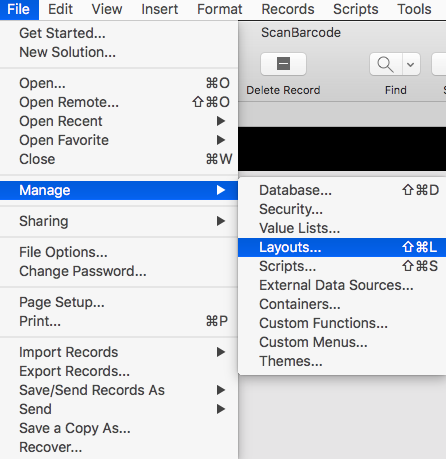Image resolution: width=446 pixels, height=459 pixels.
Task: Open Scripts... in Manage submenu
Action: (342, 266)
